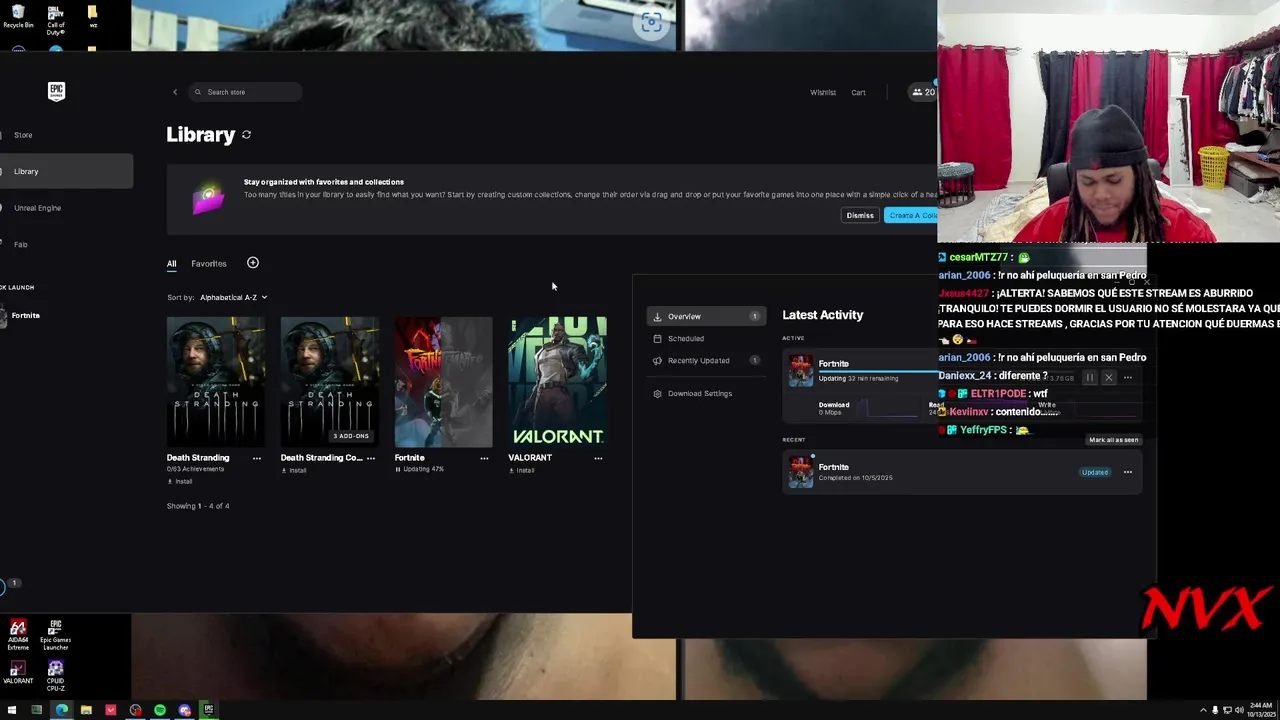Open more options for active Fortnite download
The image size is (1280, 720).
[1127, 378]
